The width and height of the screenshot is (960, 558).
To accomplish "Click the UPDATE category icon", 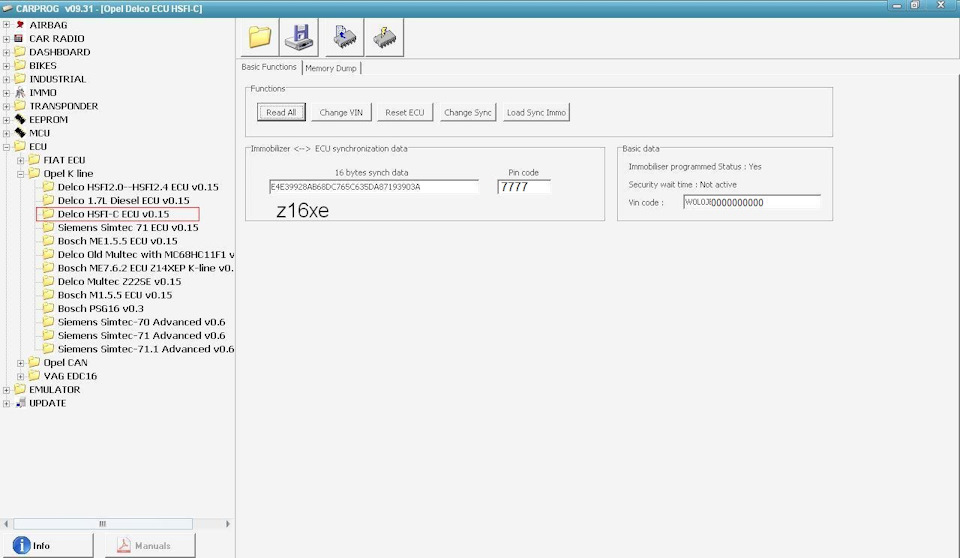I will click(x=20, y=403).
